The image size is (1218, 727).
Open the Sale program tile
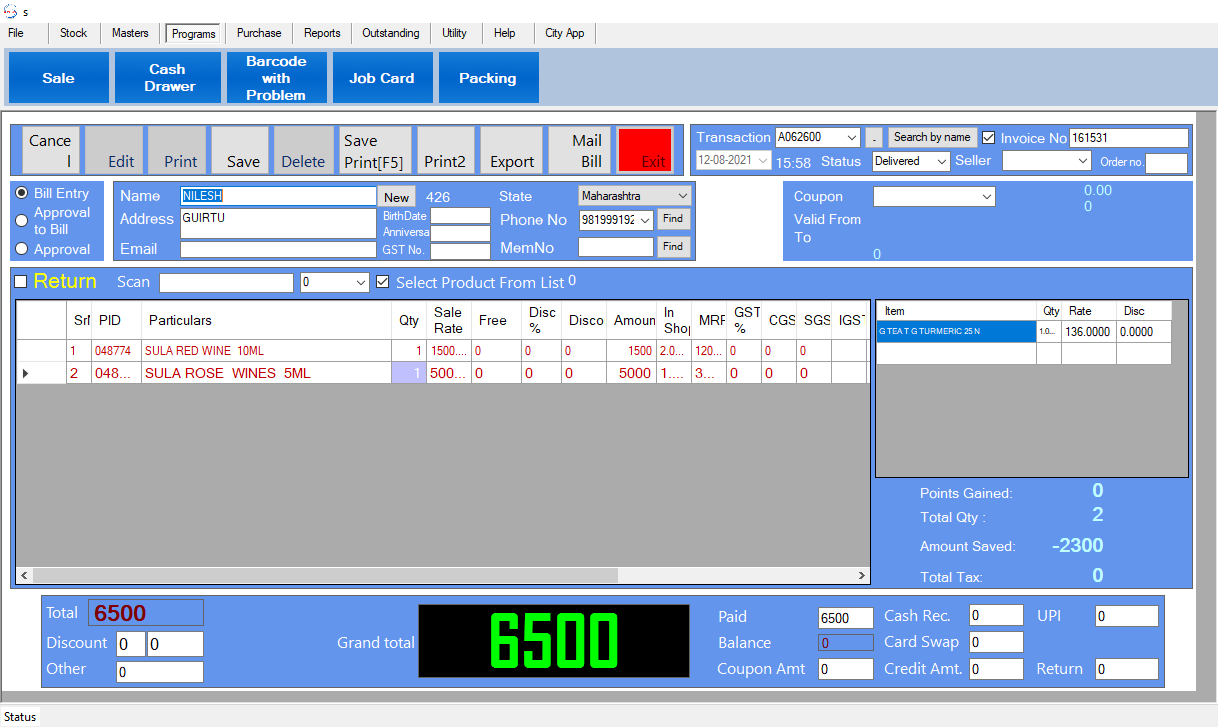58,78
